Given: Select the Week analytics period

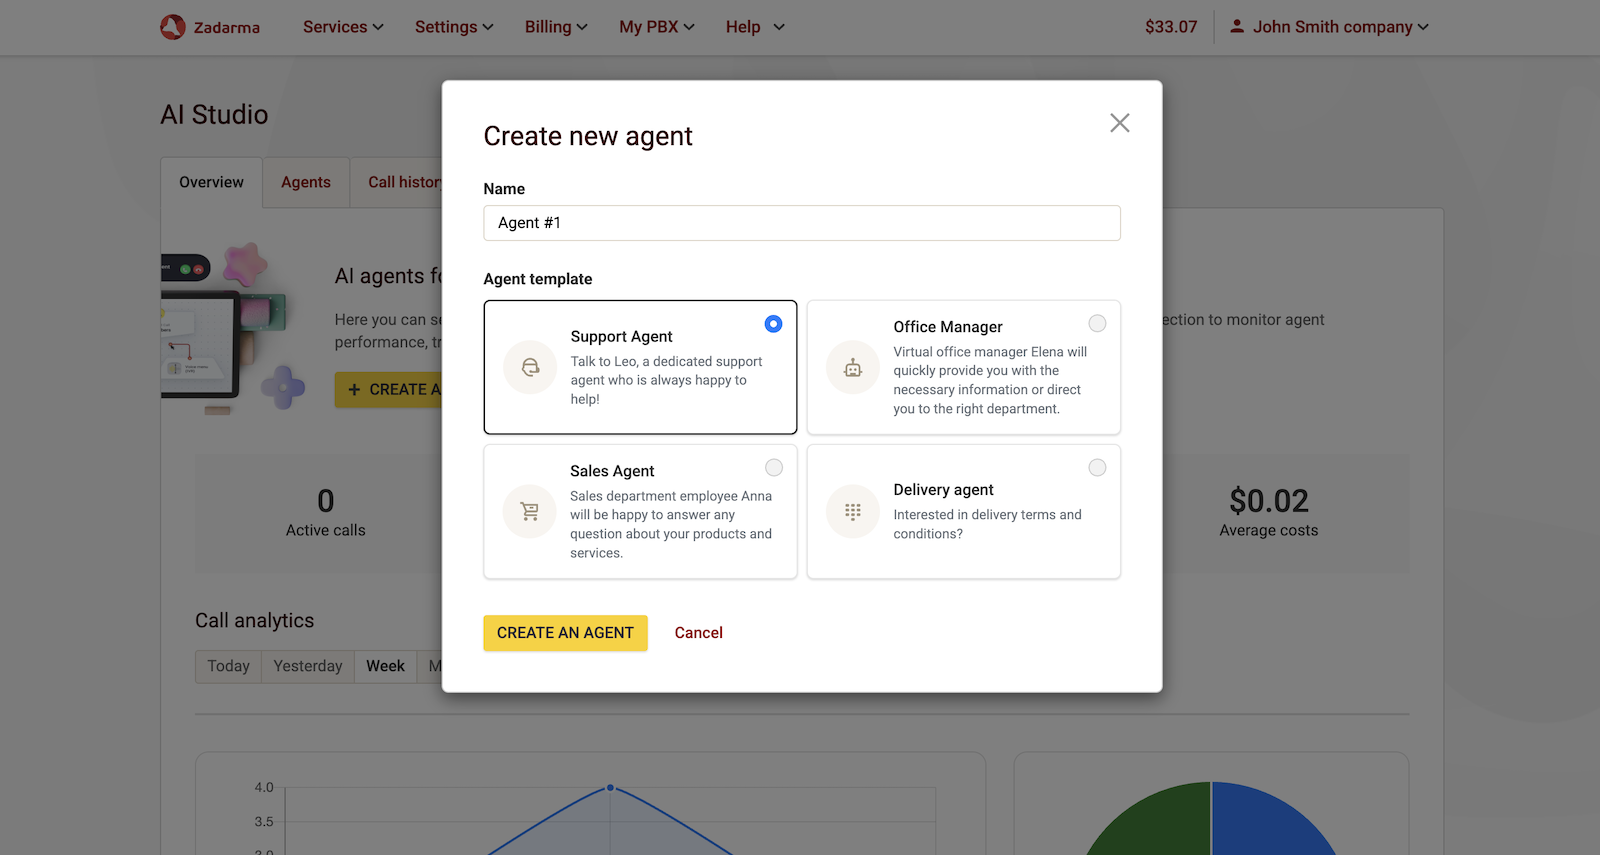Looking at the screenshot, I should tap(385, 666).
